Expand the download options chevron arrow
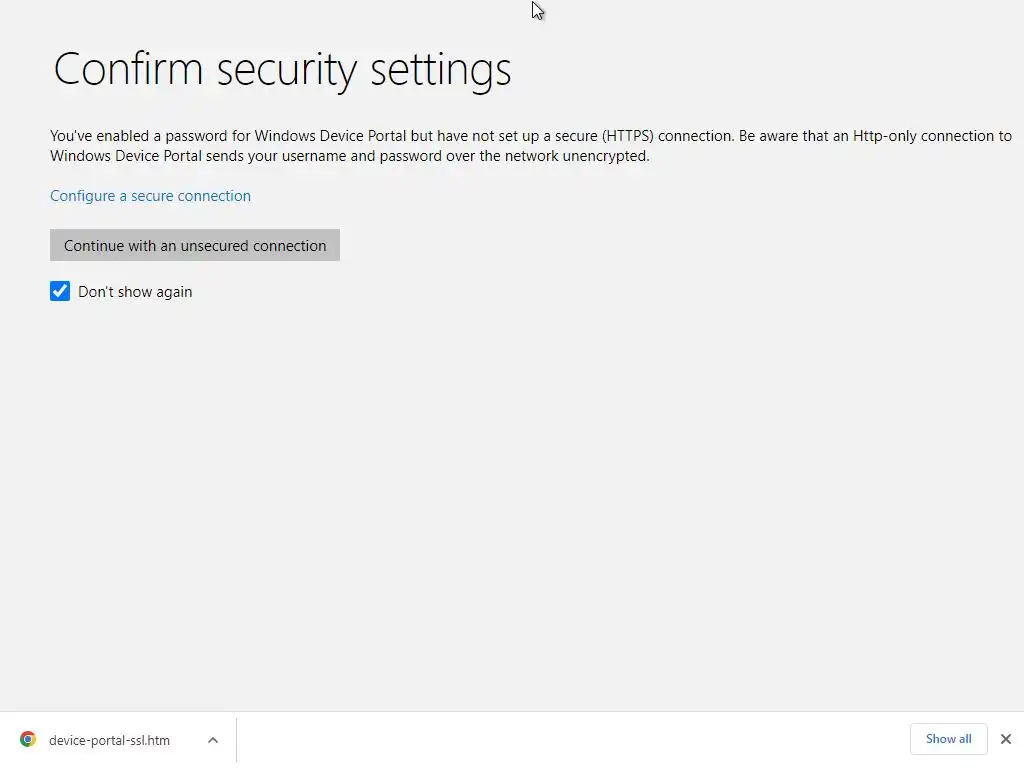The image size is (1024, 768). click(213, 740)
